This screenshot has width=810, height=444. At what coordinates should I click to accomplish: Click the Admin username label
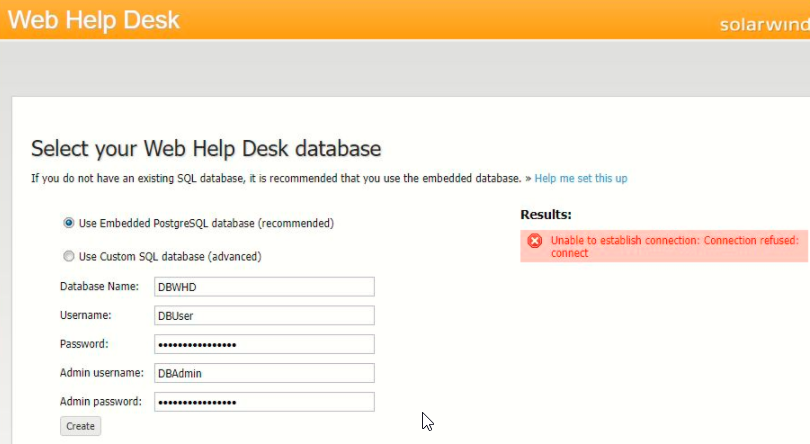101,373
